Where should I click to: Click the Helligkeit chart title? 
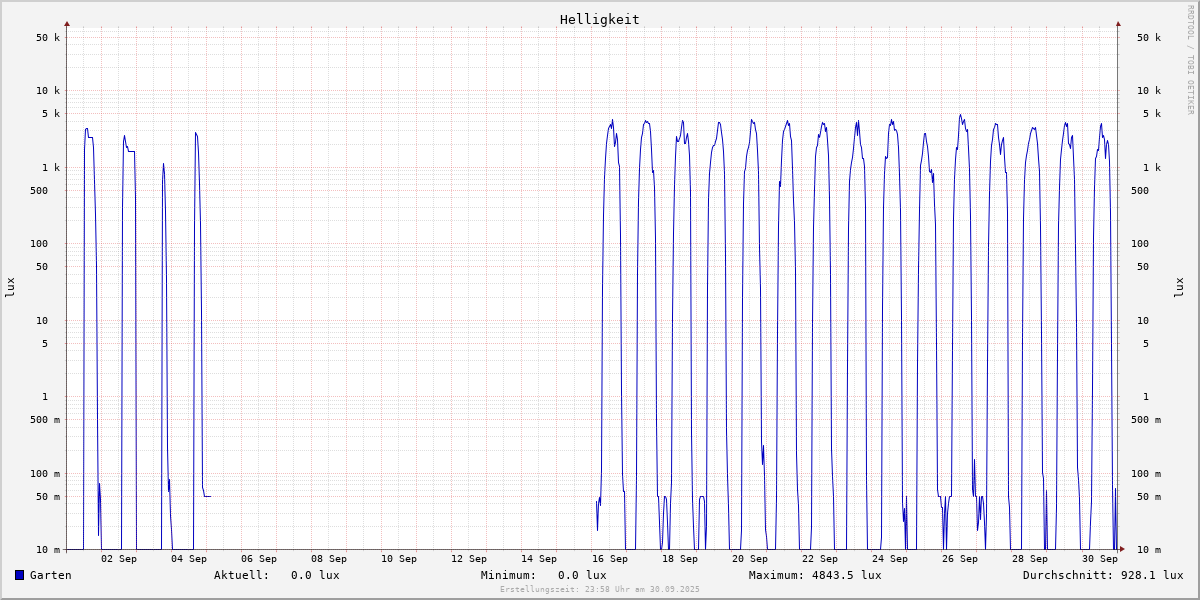pos(599,19)
